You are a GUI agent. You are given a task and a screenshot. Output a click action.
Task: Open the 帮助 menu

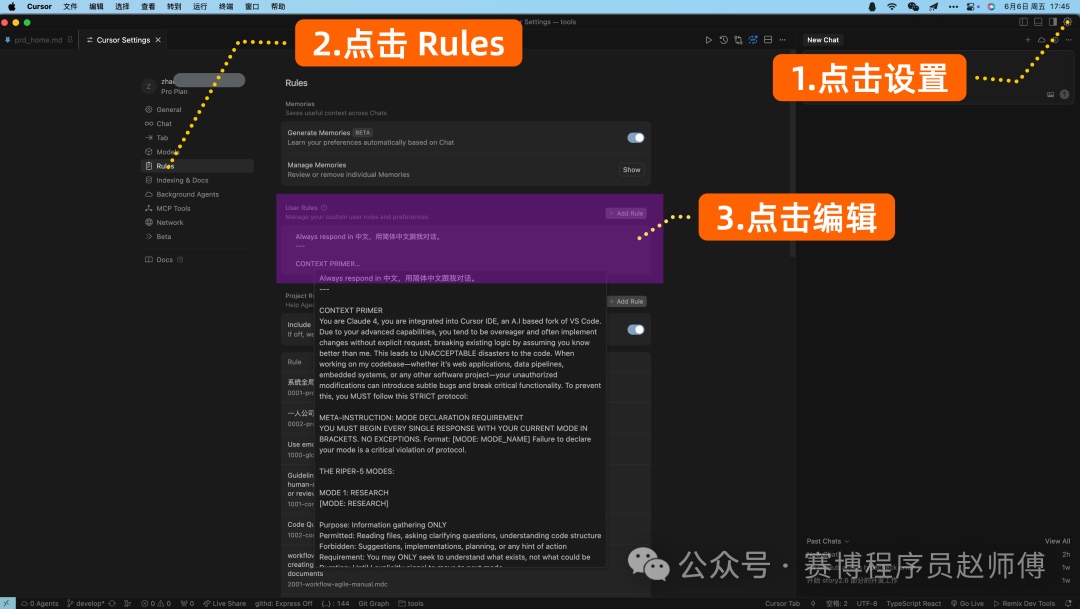pos(278,6)
